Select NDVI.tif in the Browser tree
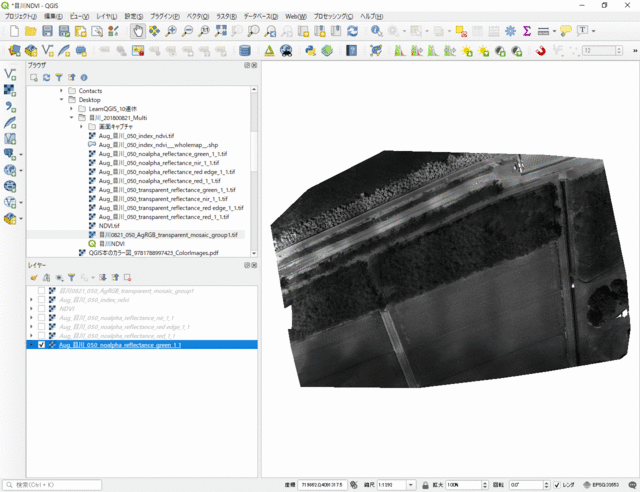This screenshot has height=492, width=640. pos(109,226)
